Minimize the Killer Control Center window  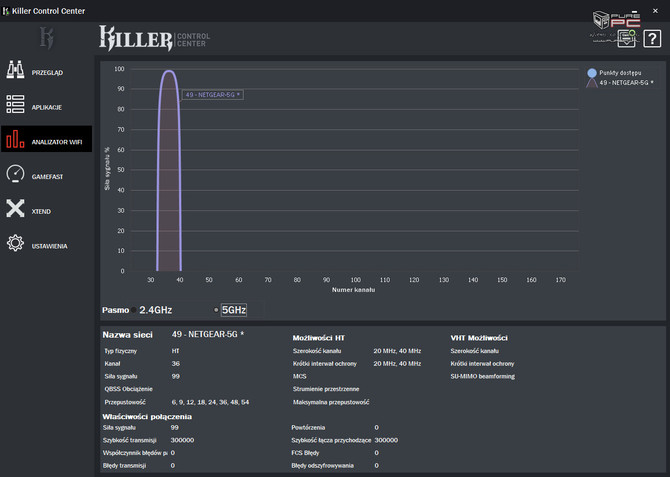(635, 11)
